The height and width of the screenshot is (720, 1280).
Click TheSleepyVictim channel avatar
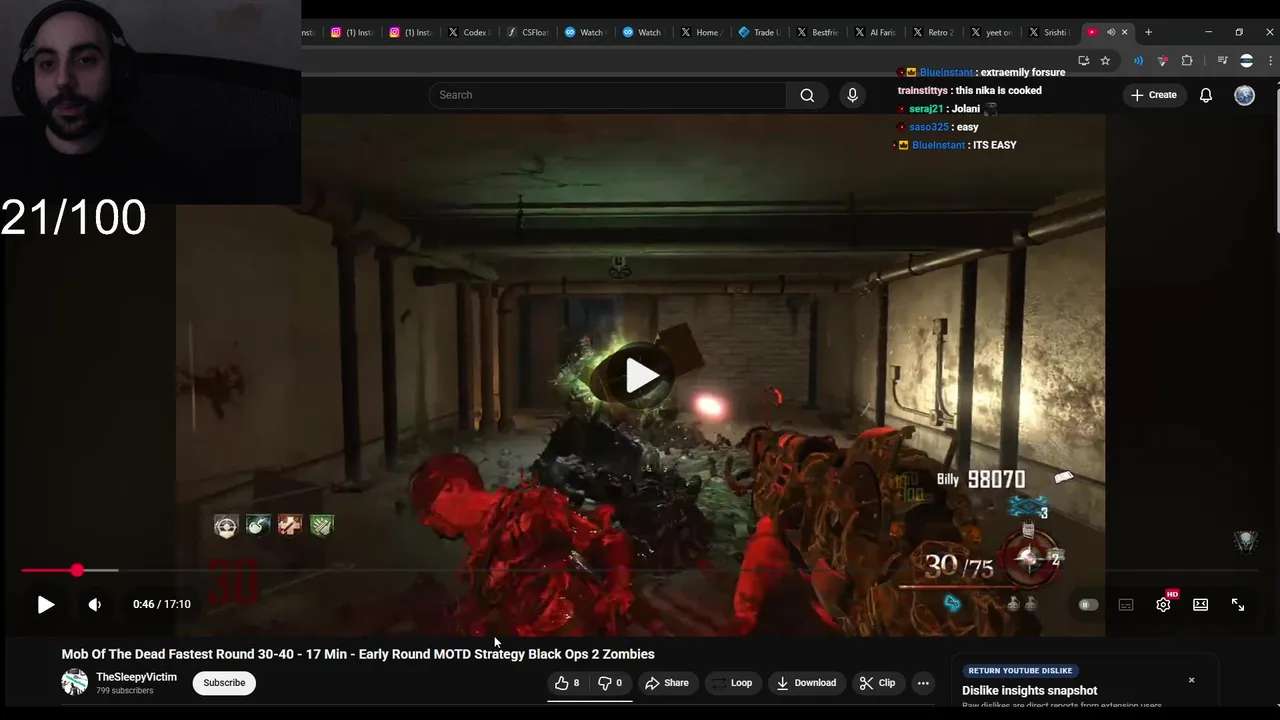pos(75,682)
